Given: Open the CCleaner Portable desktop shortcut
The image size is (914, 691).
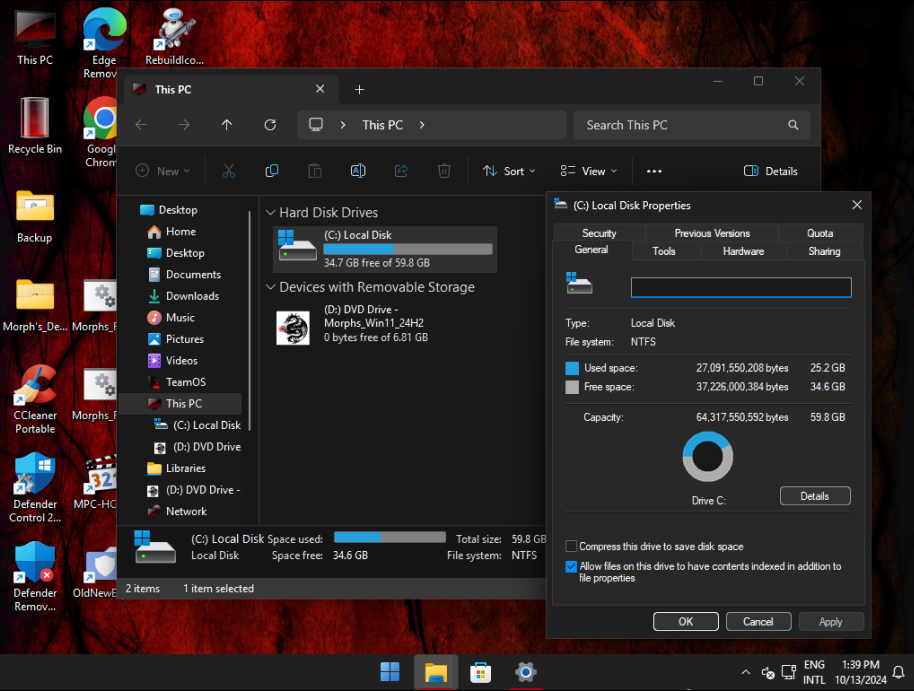Looking at the screenshot, I should [35, 399].
